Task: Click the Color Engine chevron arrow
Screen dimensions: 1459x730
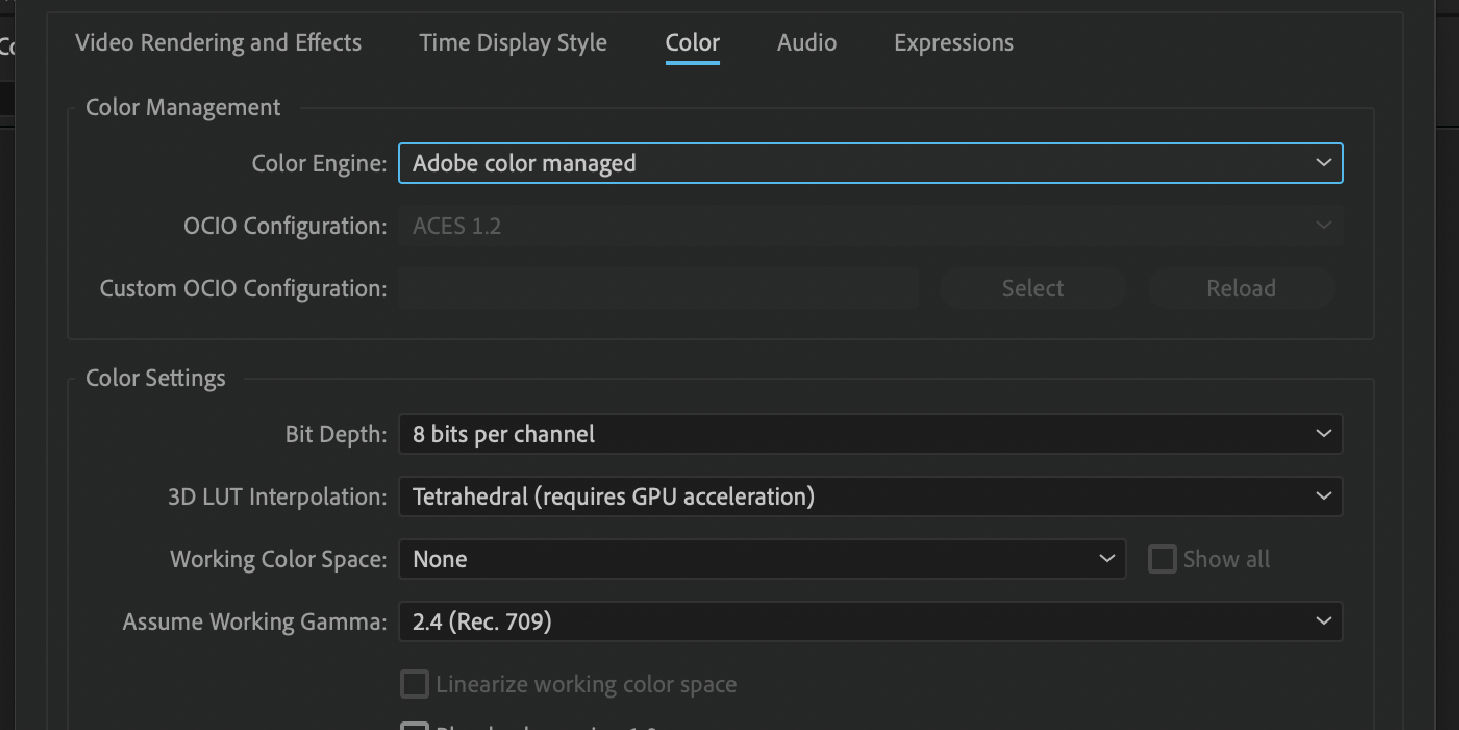Action: [x=1323, y=163]
